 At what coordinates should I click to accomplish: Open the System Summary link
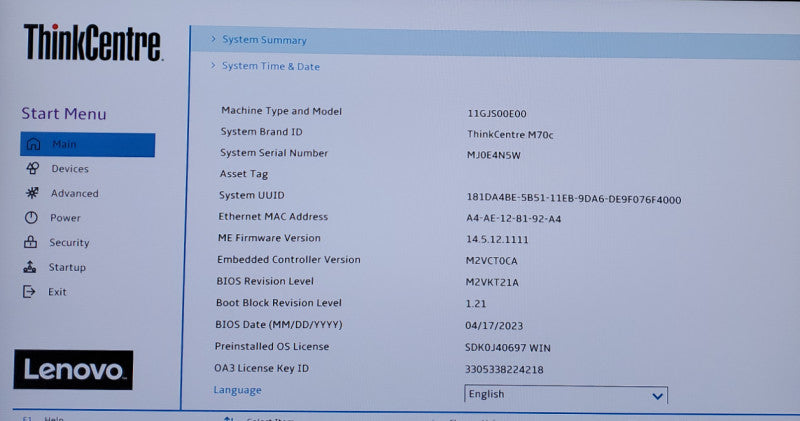264,40
